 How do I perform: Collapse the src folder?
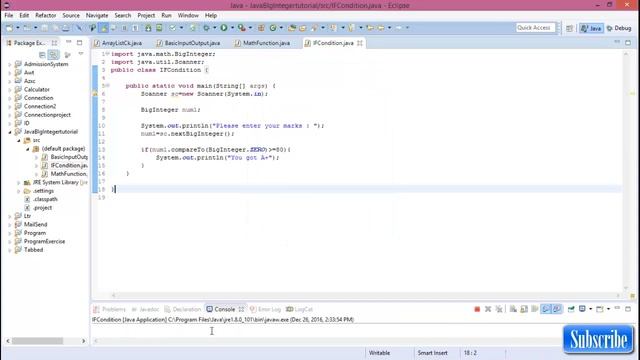click(x=18, y=140)
